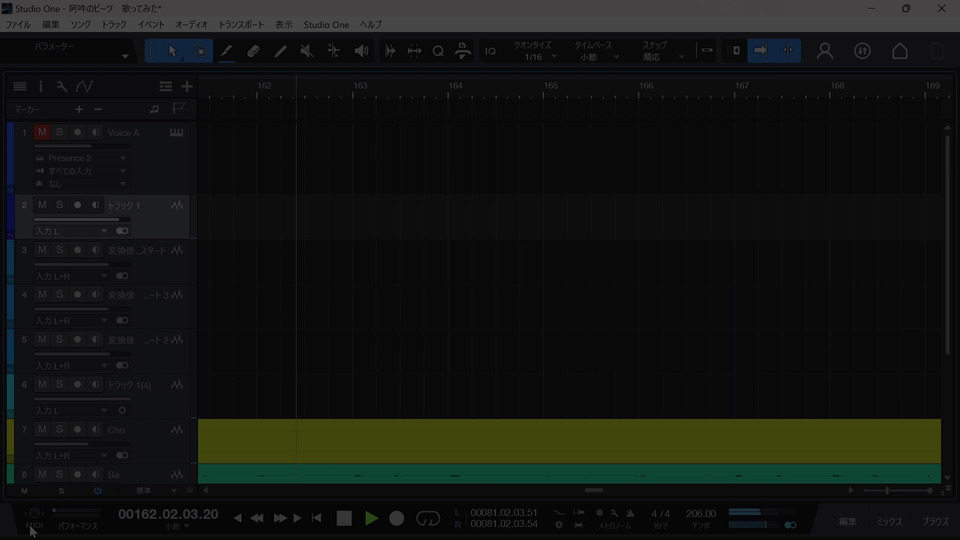Unmute the Voice A track

pyautogui.click(x=42, y=132)
